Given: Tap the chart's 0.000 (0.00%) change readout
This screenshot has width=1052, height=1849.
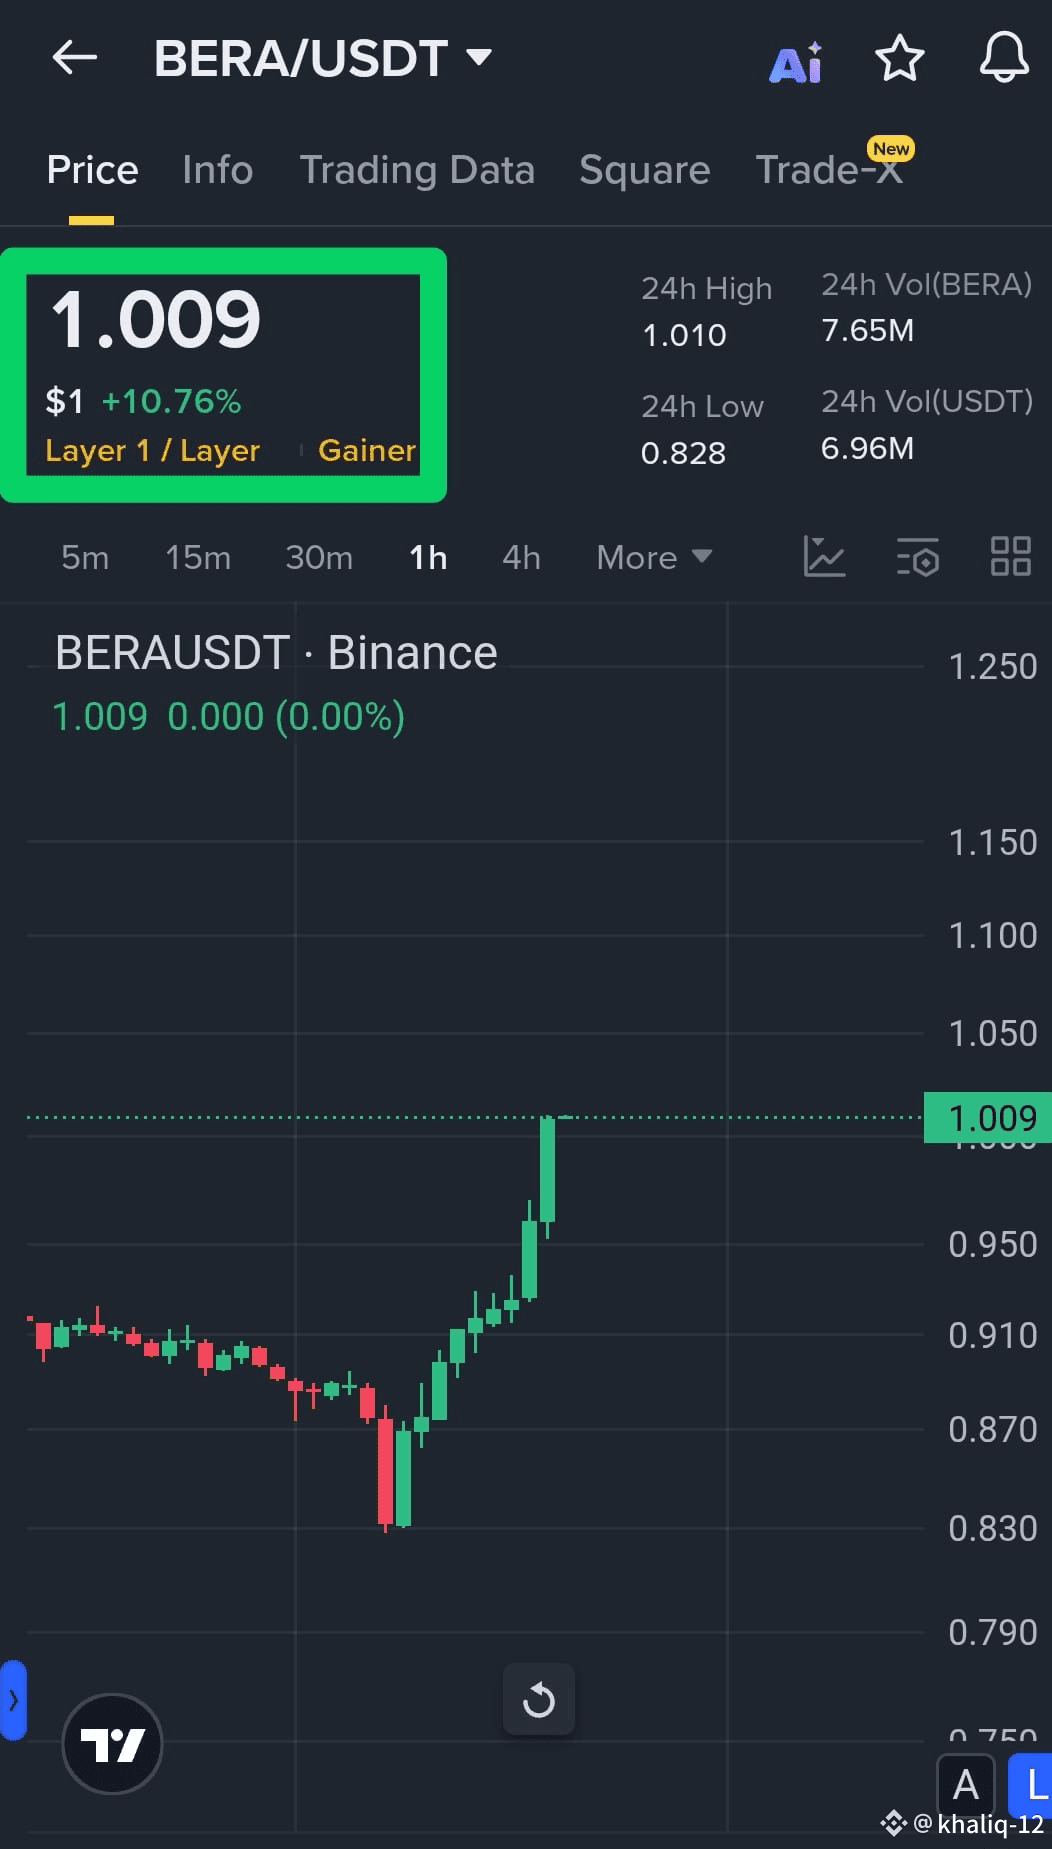Looking at the screenshot, I should coord(286,717).
